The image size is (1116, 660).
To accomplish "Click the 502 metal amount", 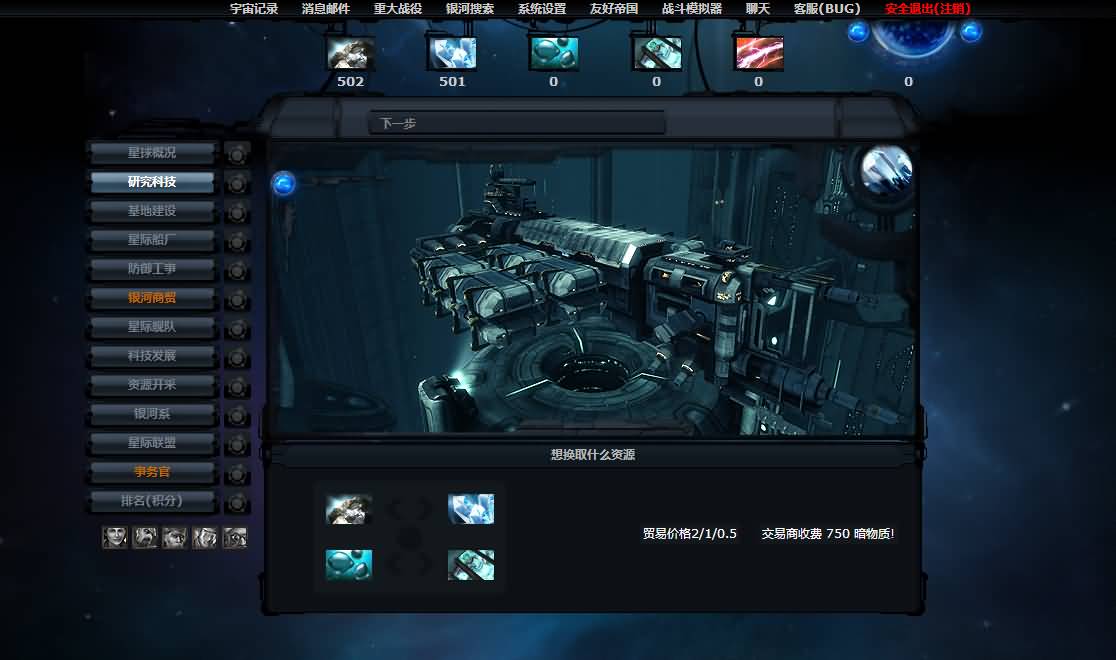I will point(350,81).
